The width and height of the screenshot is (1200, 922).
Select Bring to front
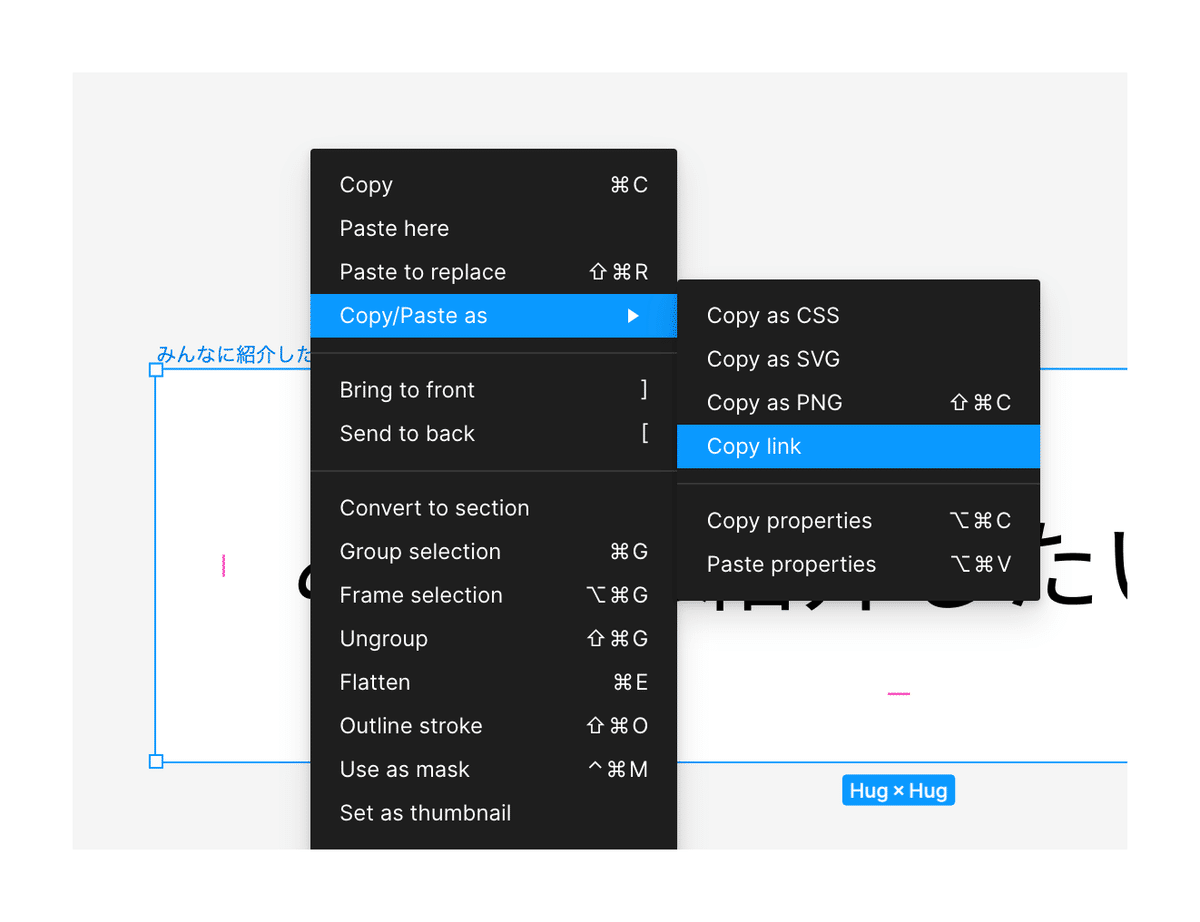[494, 390]
